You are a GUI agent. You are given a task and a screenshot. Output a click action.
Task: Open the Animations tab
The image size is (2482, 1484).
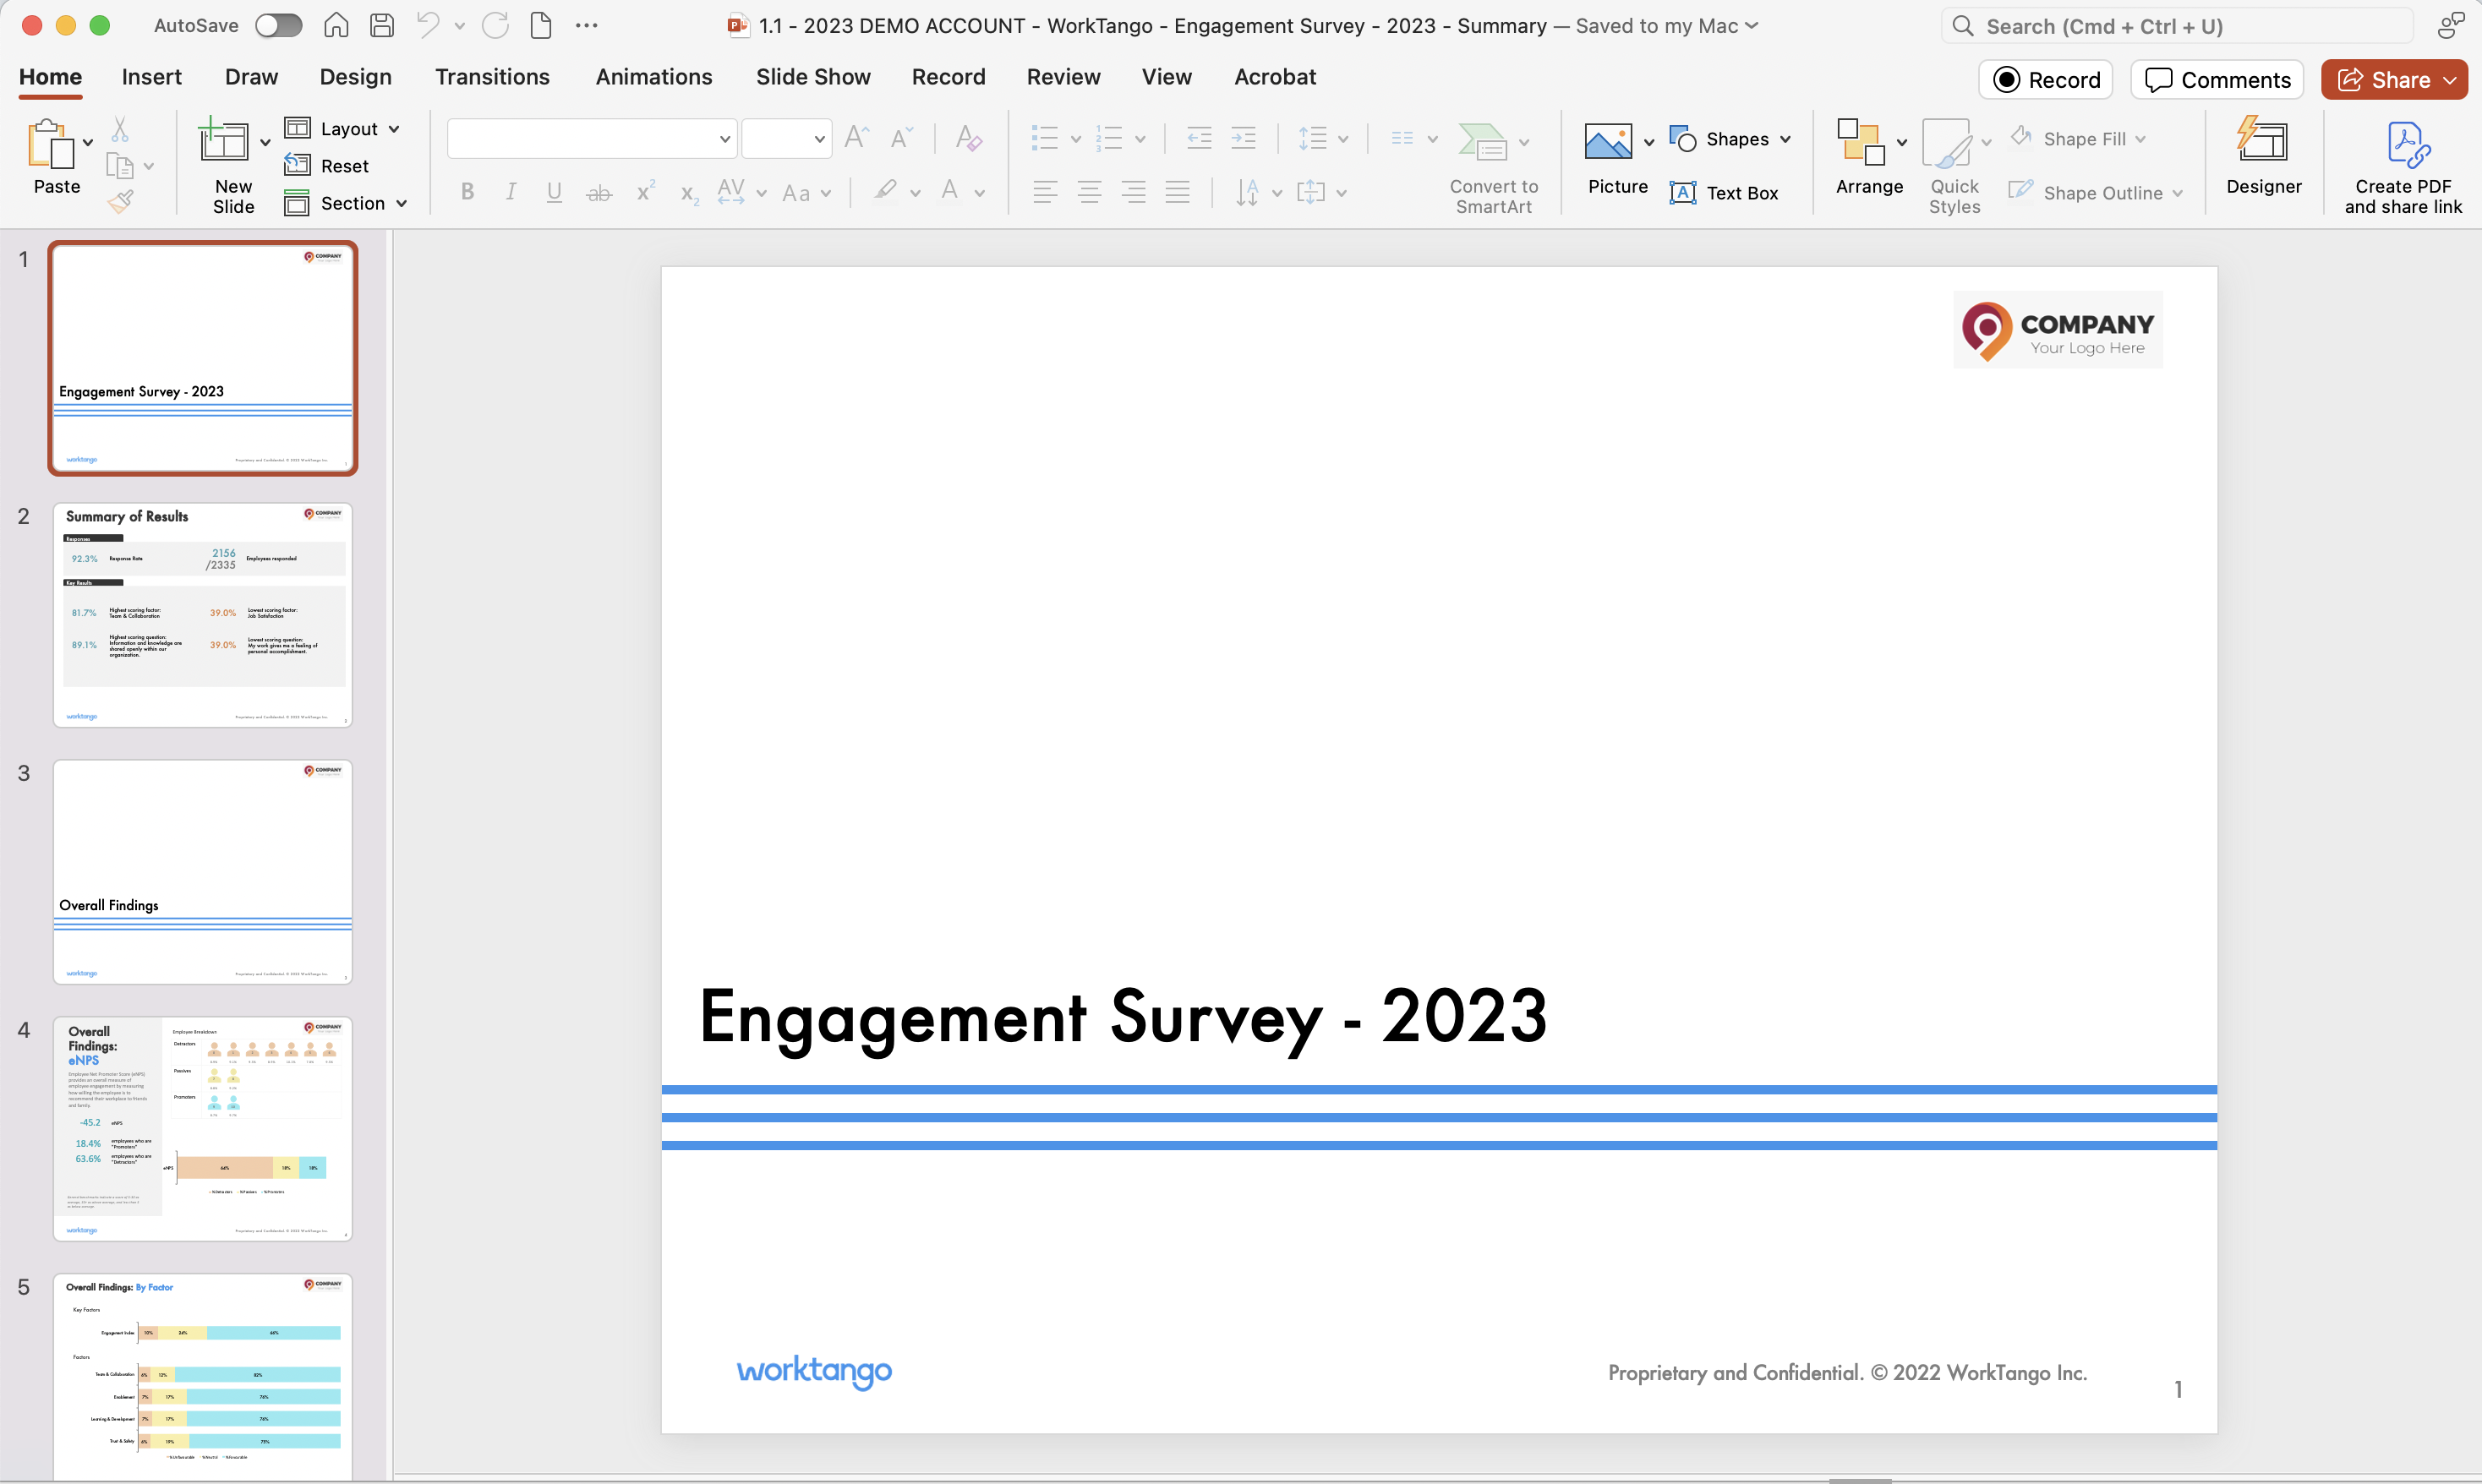pyautogui.click(x=654, y=77)
